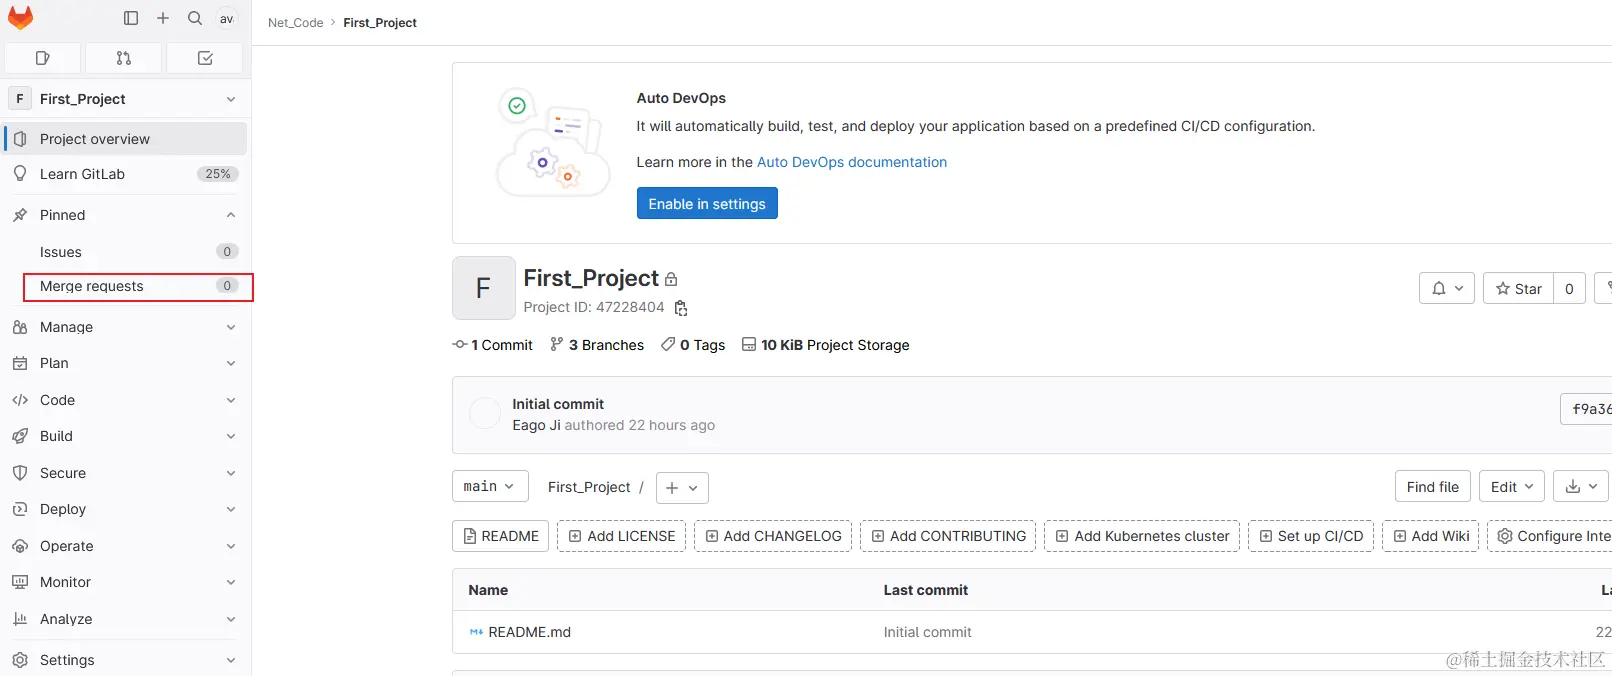Screen dimensions: 1612x676
Task: Click the GitLab fox logo
Action: point(20,18)
